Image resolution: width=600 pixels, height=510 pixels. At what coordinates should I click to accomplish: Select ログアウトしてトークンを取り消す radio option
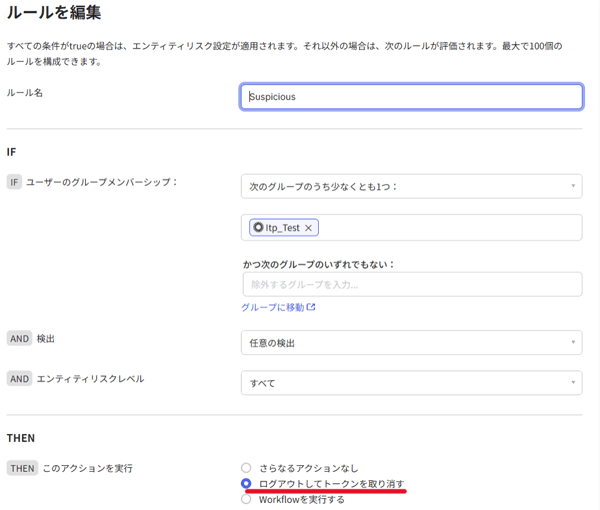(246, 484)
